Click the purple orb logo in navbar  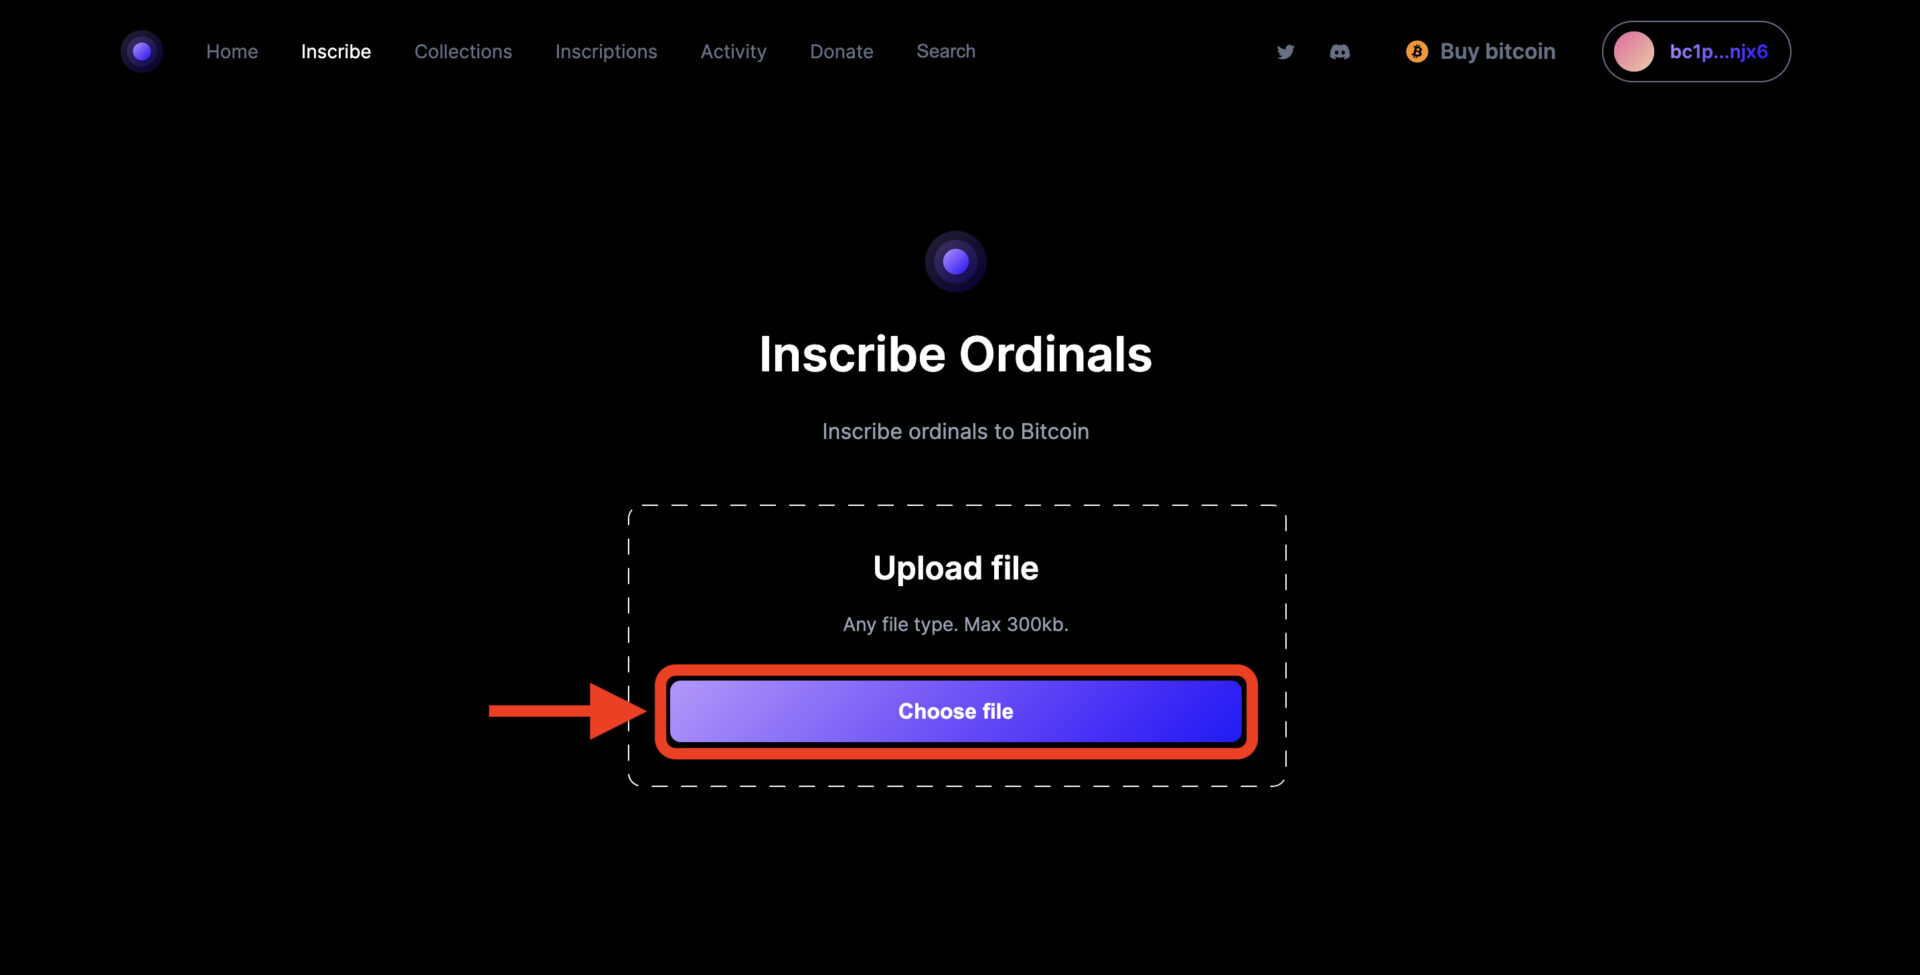[142, 51]
